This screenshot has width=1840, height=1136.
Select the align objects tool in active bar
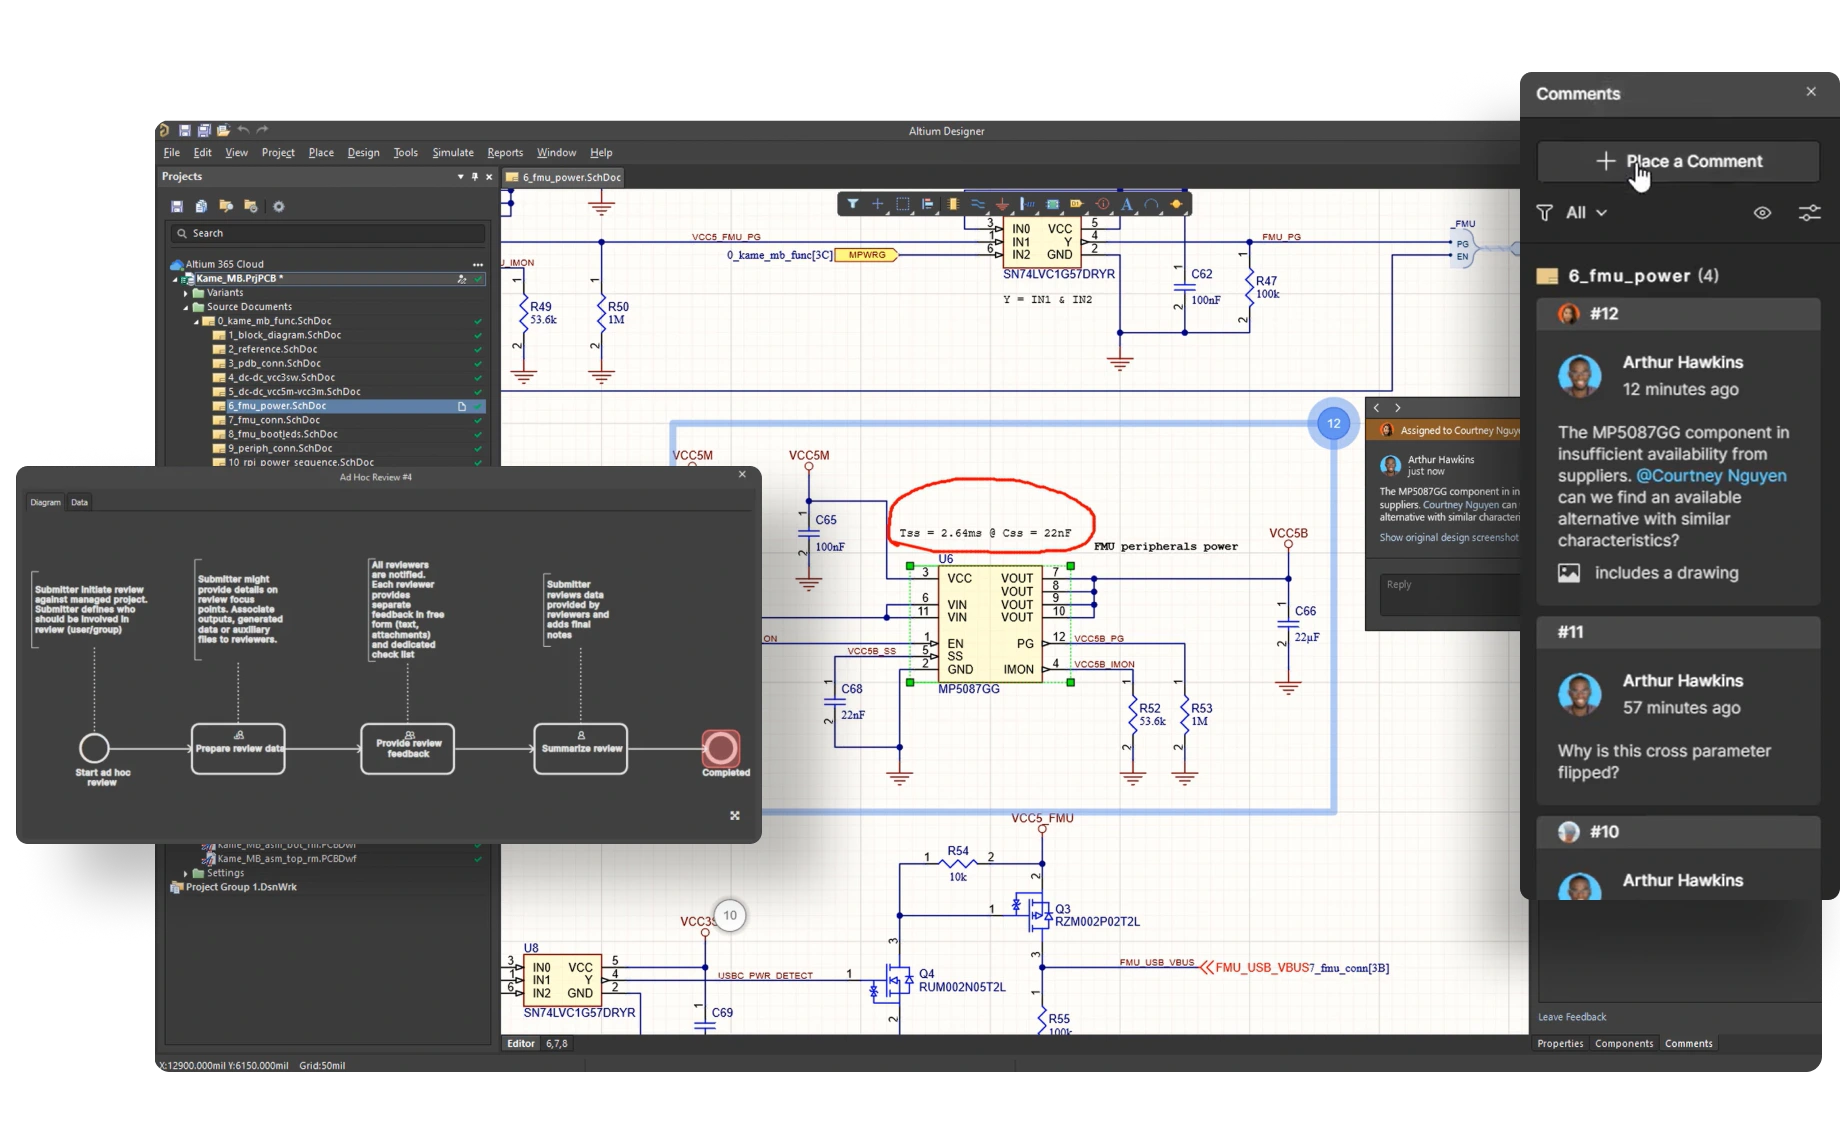click(x=928, y=204)
